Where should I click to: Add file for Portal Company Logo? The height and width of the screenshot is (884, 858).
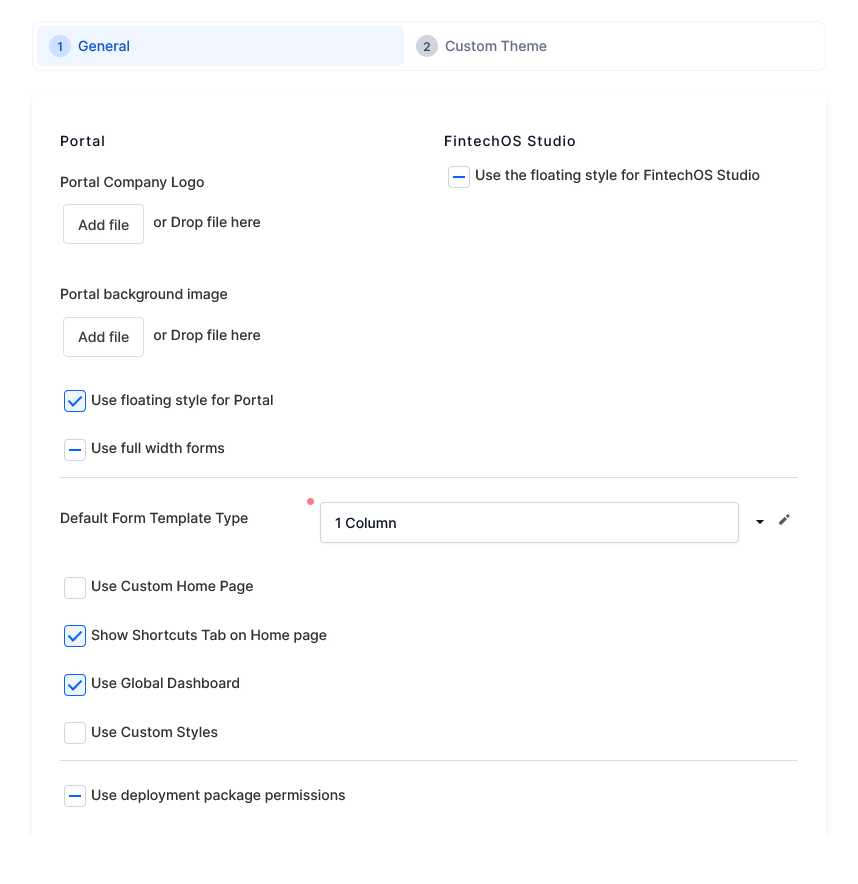coord(104,225)
